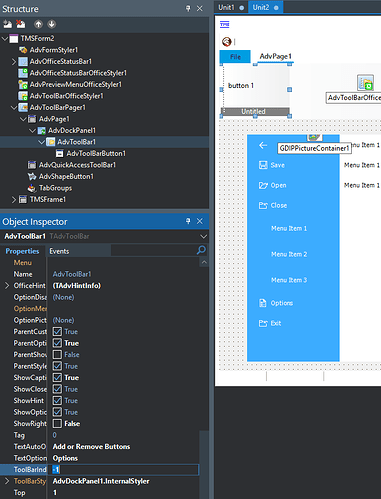Toggle the ShowCapti checkbox
Image resolution: width=381 pixels, height=499 pixels.
point(57,378)
